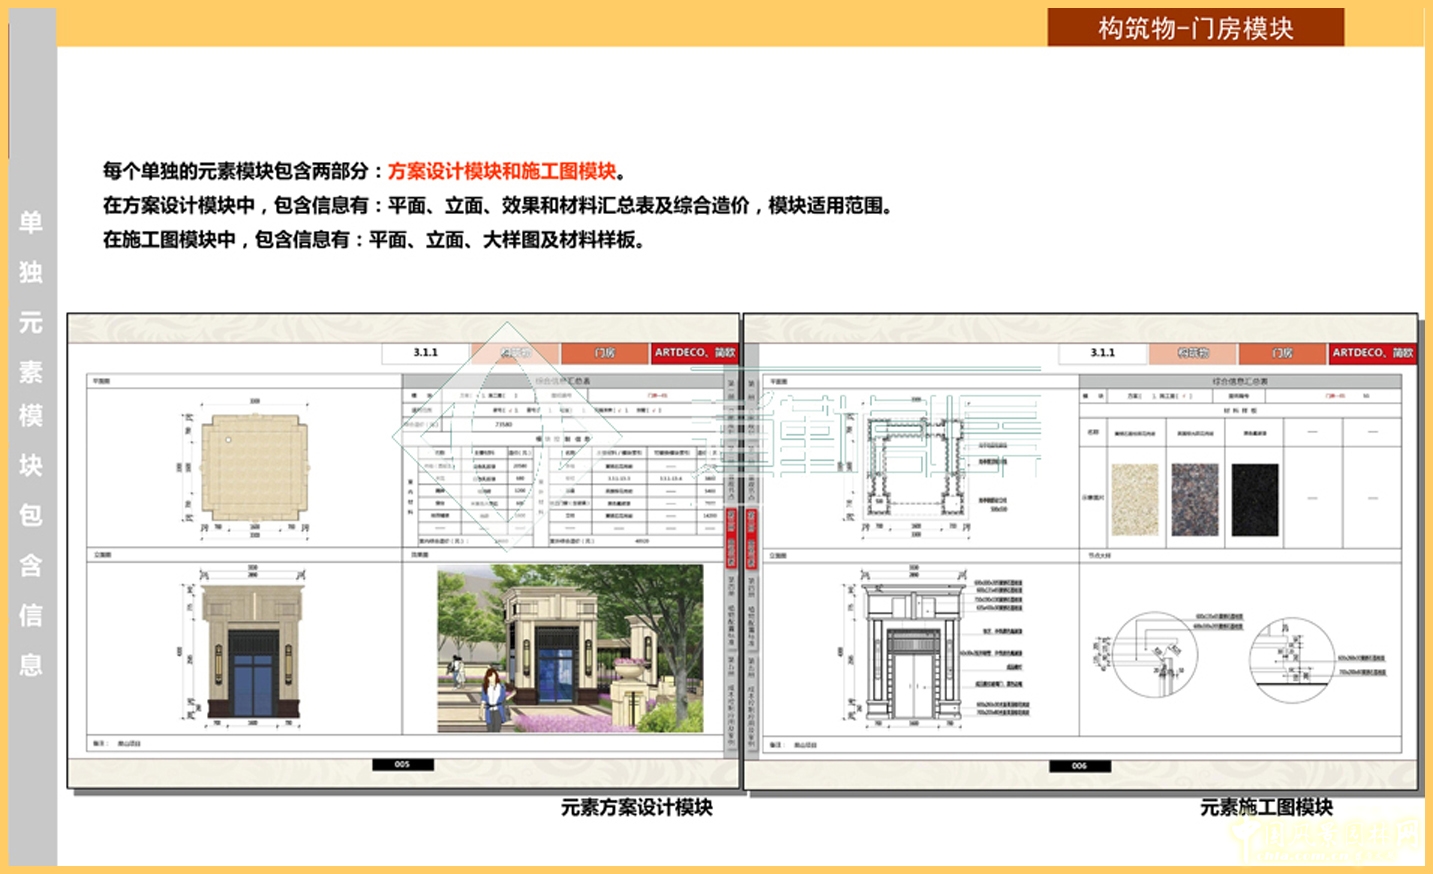Select the 门房 tab on left page
Viewport: 1433px width, 874px height.
605,353
